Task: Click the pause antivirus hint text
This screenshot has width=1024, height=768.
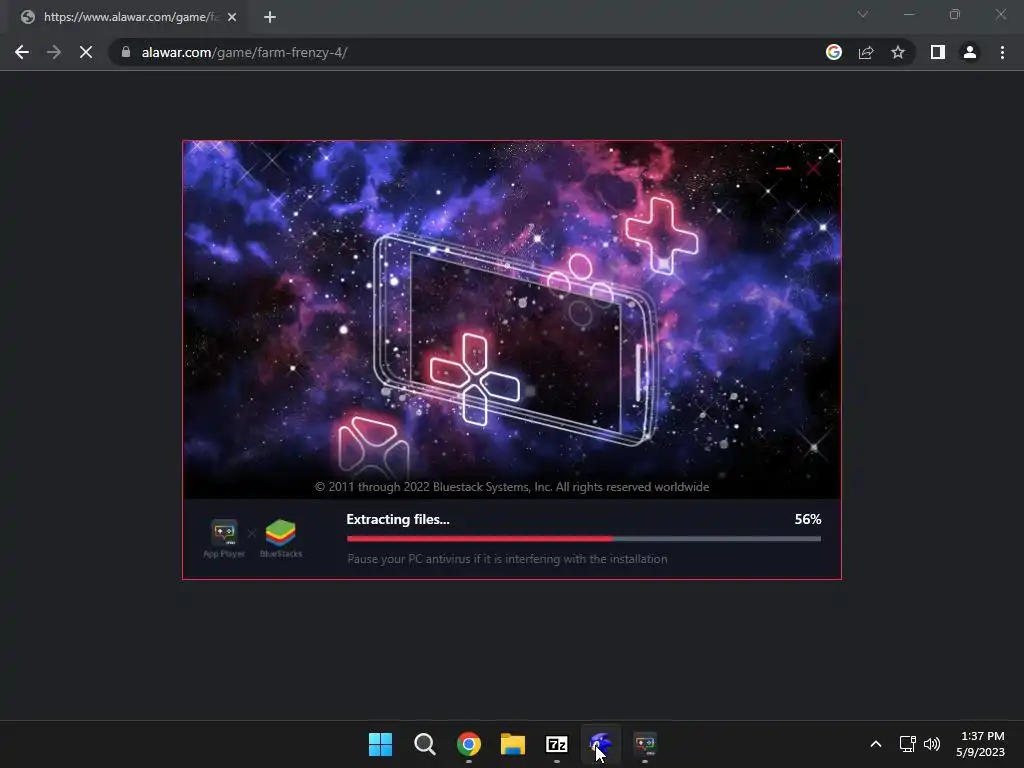Action: [x=507, y=559]
